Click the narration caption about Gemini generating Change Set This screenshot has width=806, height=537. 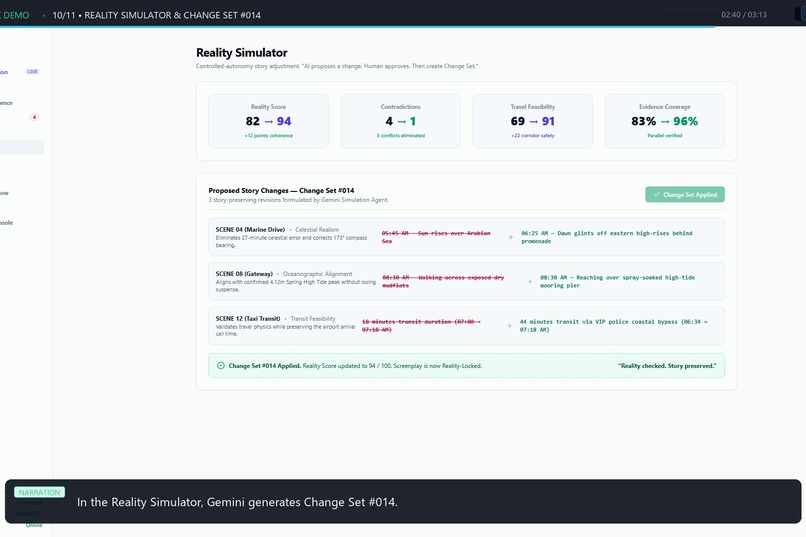237,502
